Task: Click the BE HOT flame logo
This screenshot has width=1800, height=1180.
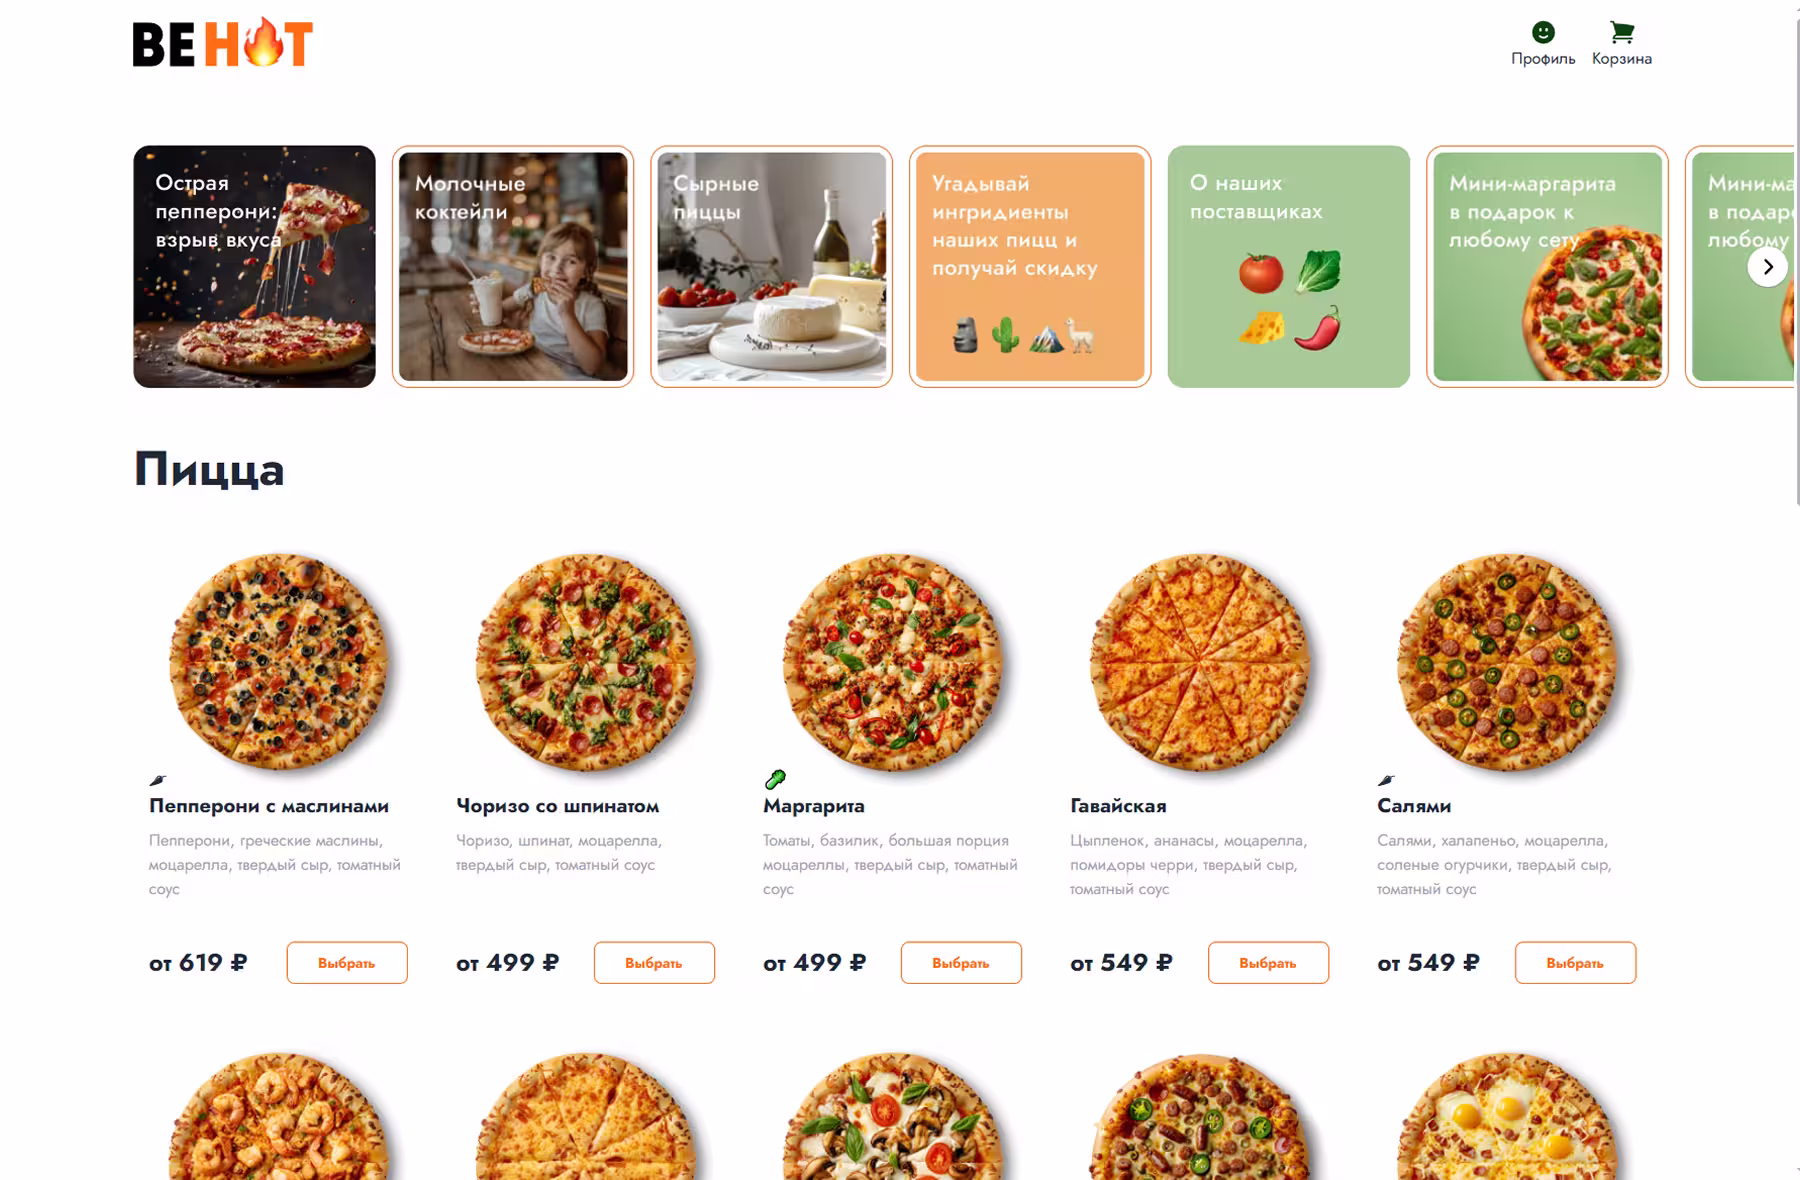Action: point(223,43)
